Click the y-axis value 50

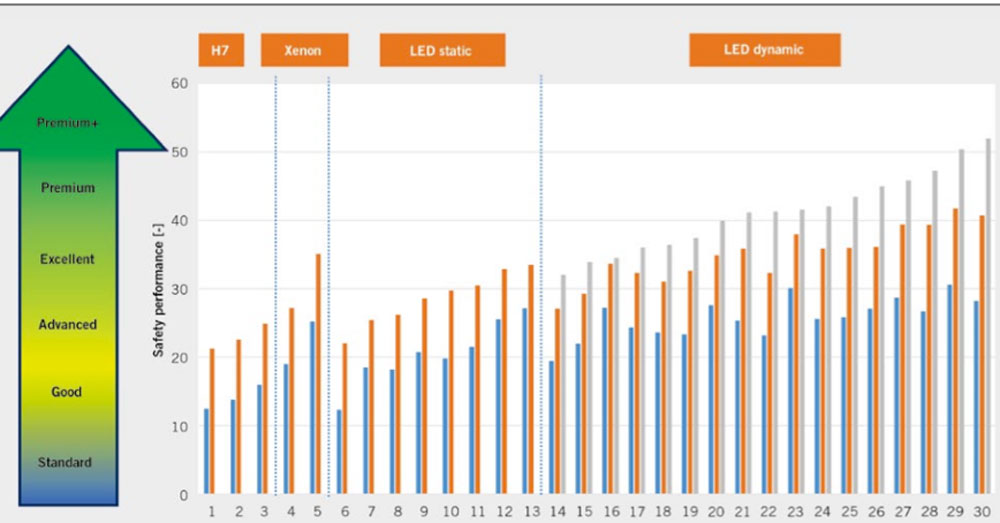tap(180, 152)
